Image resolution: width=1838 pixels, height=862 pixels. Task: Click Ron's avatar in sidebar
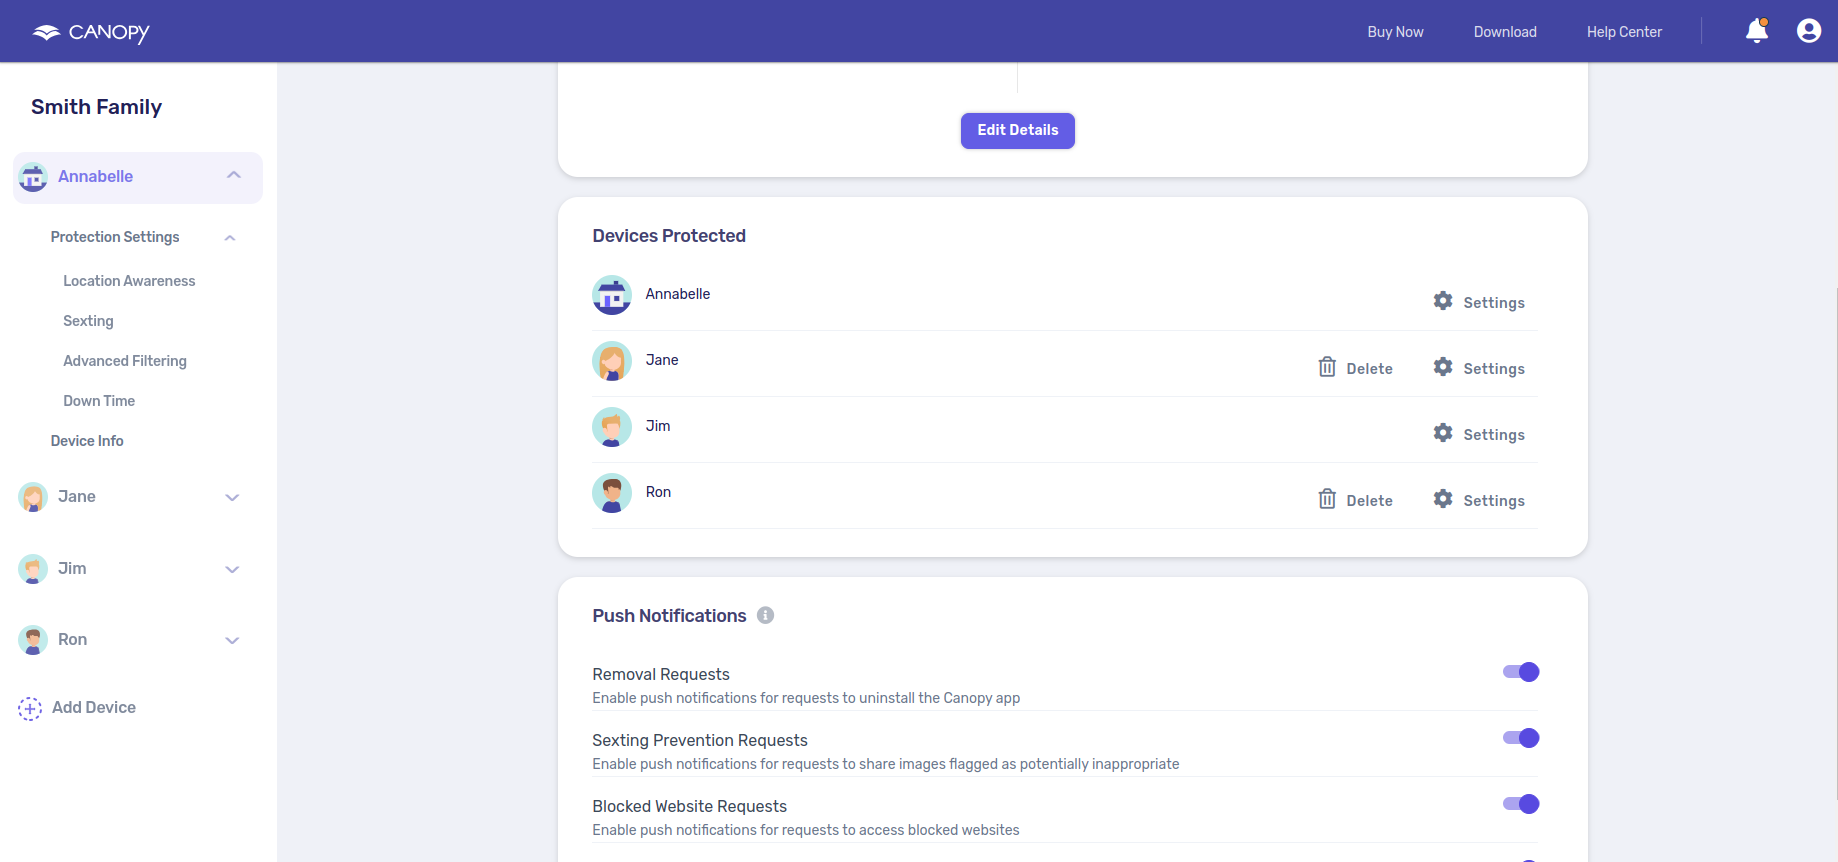click(x=33, y=640)
